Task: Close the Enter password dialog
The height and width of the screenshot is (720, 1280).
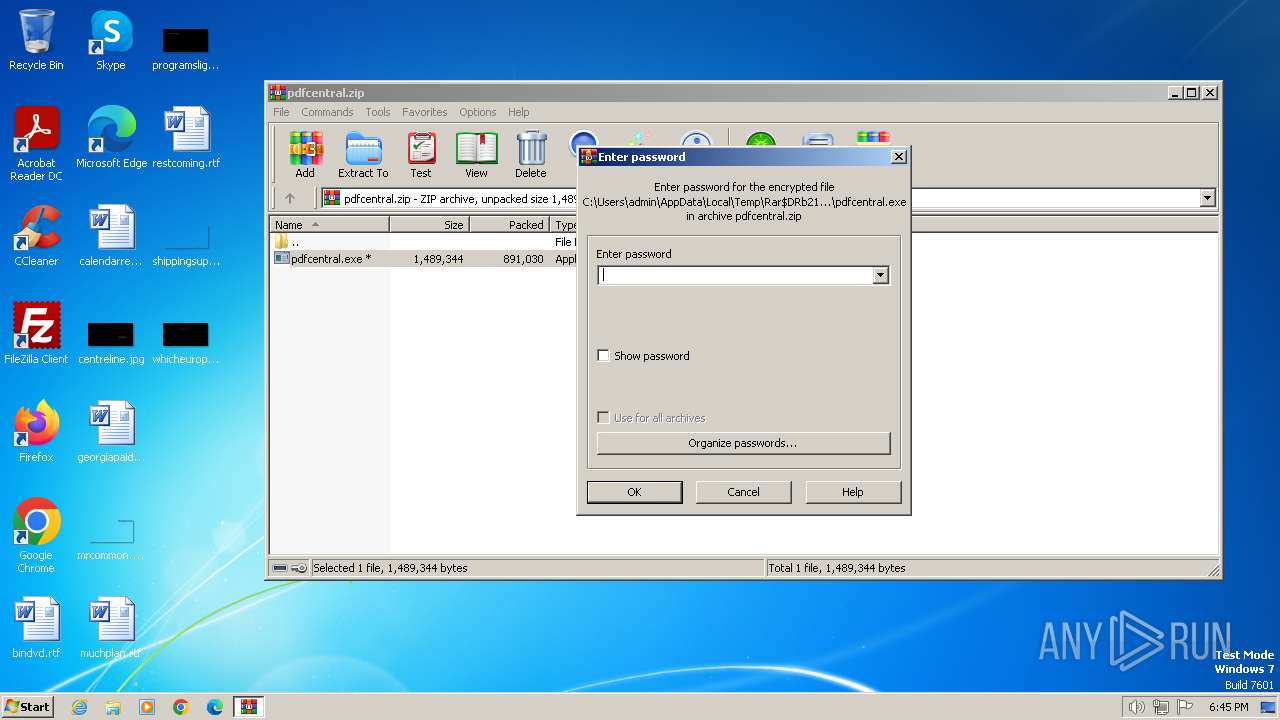Action: pos(898,157)
